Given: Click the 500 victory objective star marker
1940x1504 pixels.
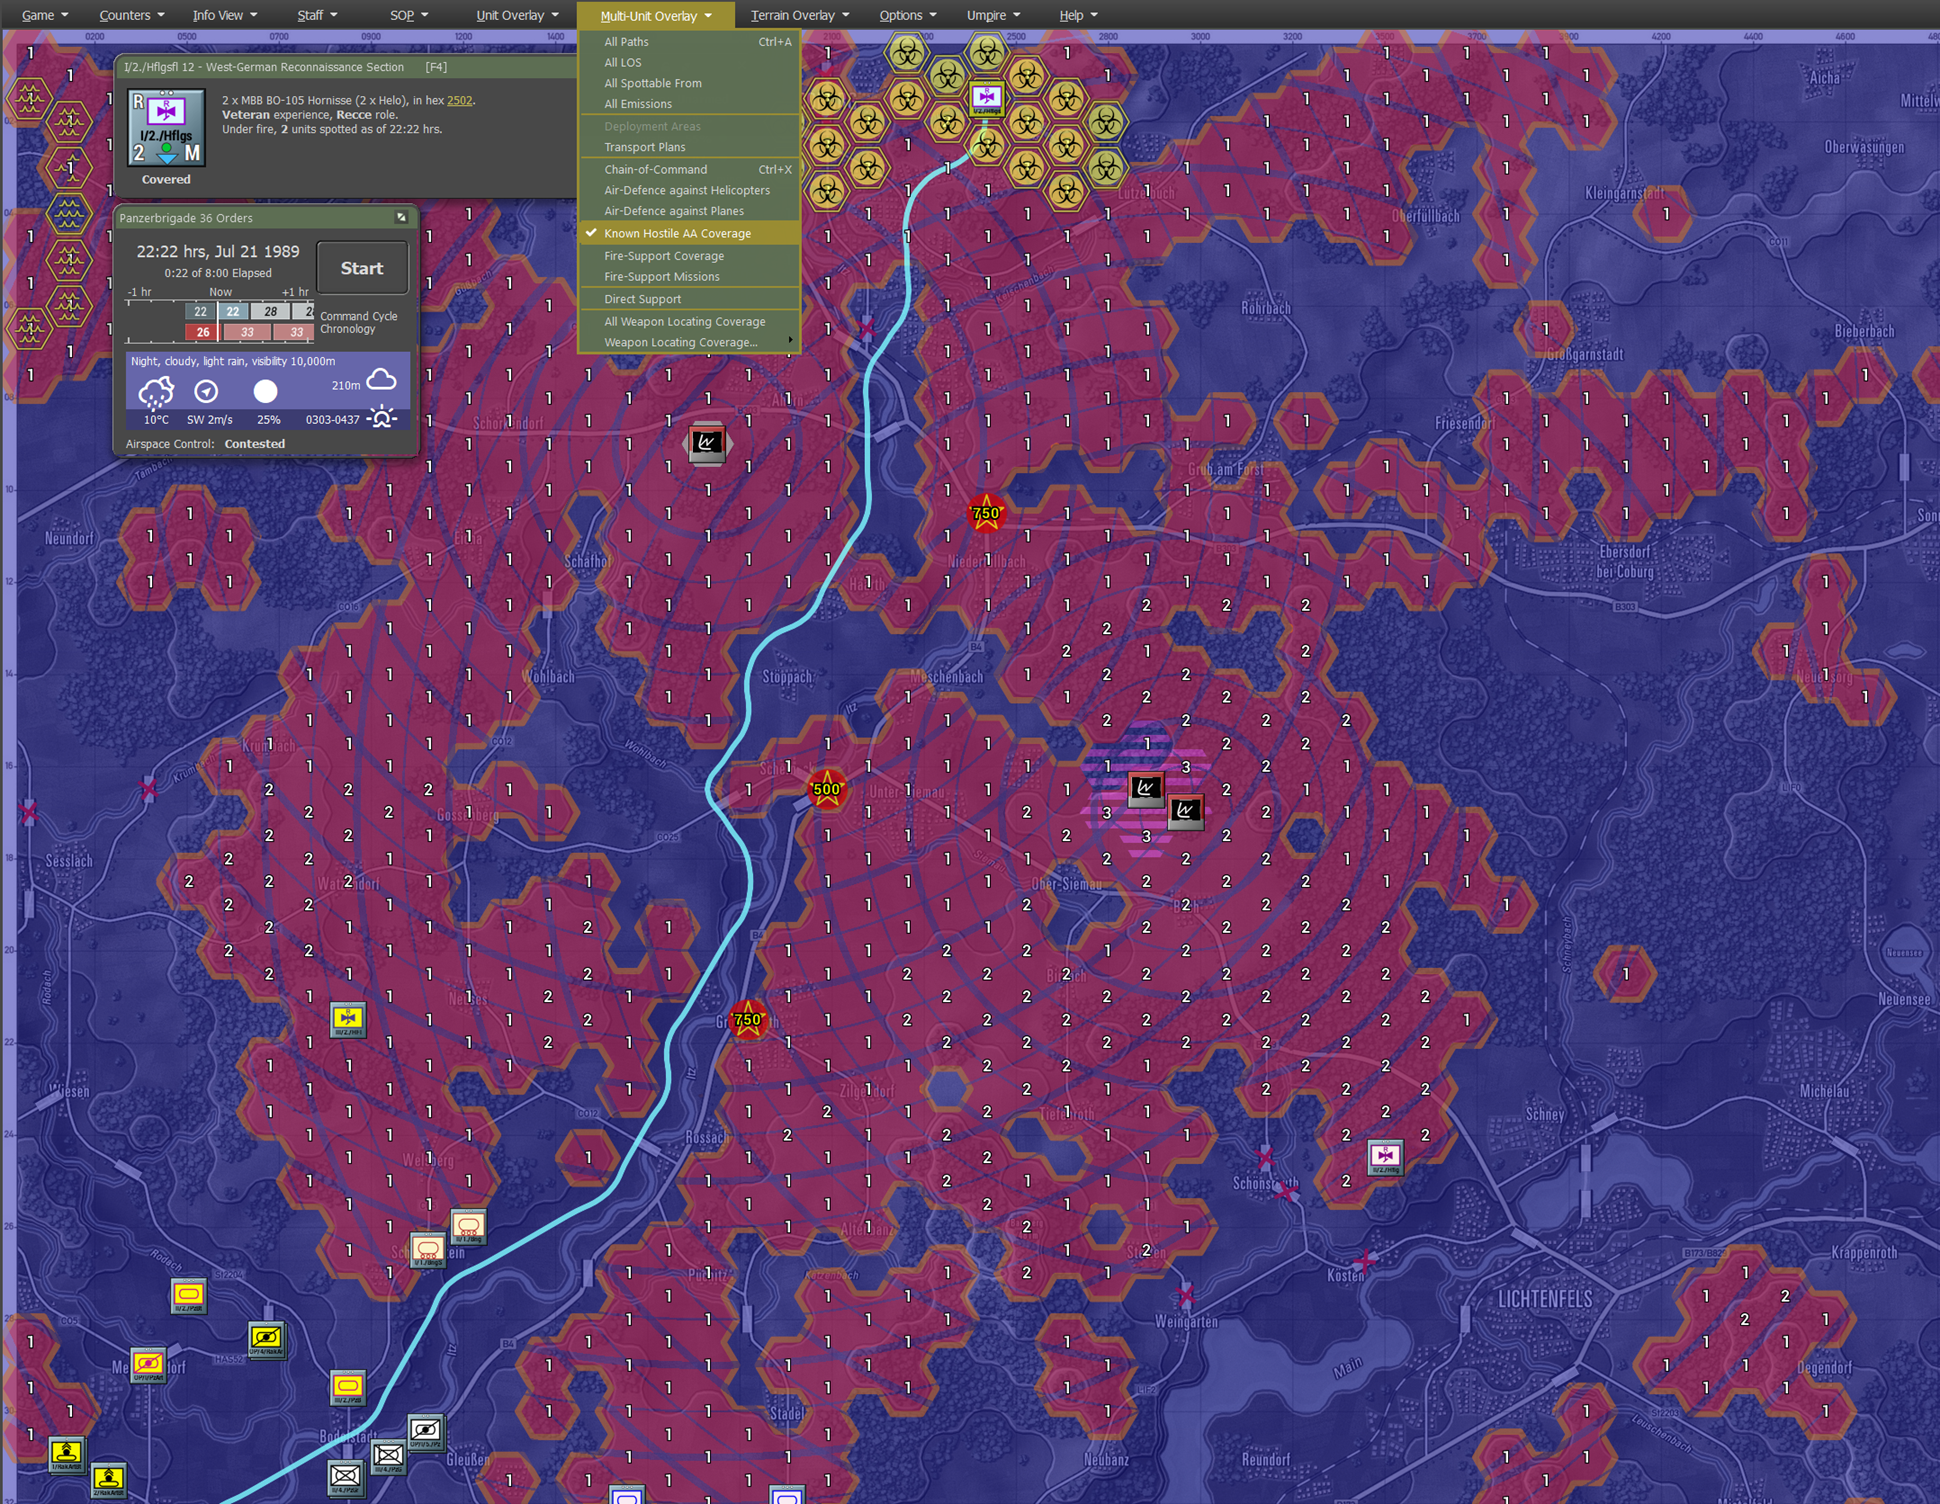Looking at the screenshot, I should [827, 789].
